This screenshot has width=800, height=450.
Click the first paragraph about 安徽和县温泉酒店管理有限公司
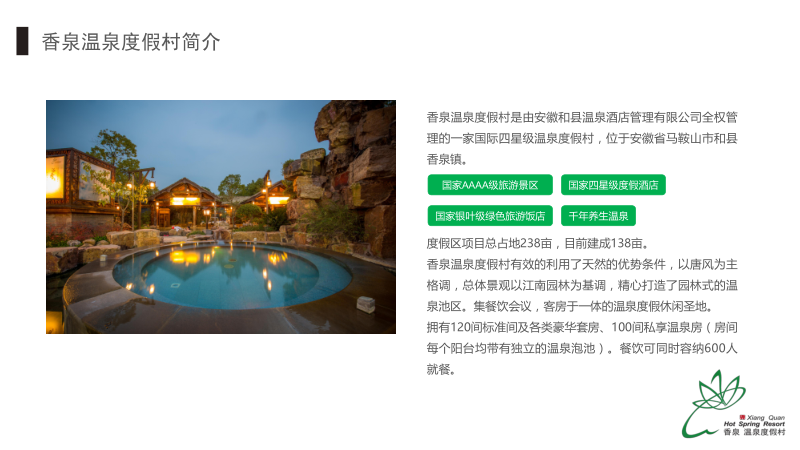582,138
